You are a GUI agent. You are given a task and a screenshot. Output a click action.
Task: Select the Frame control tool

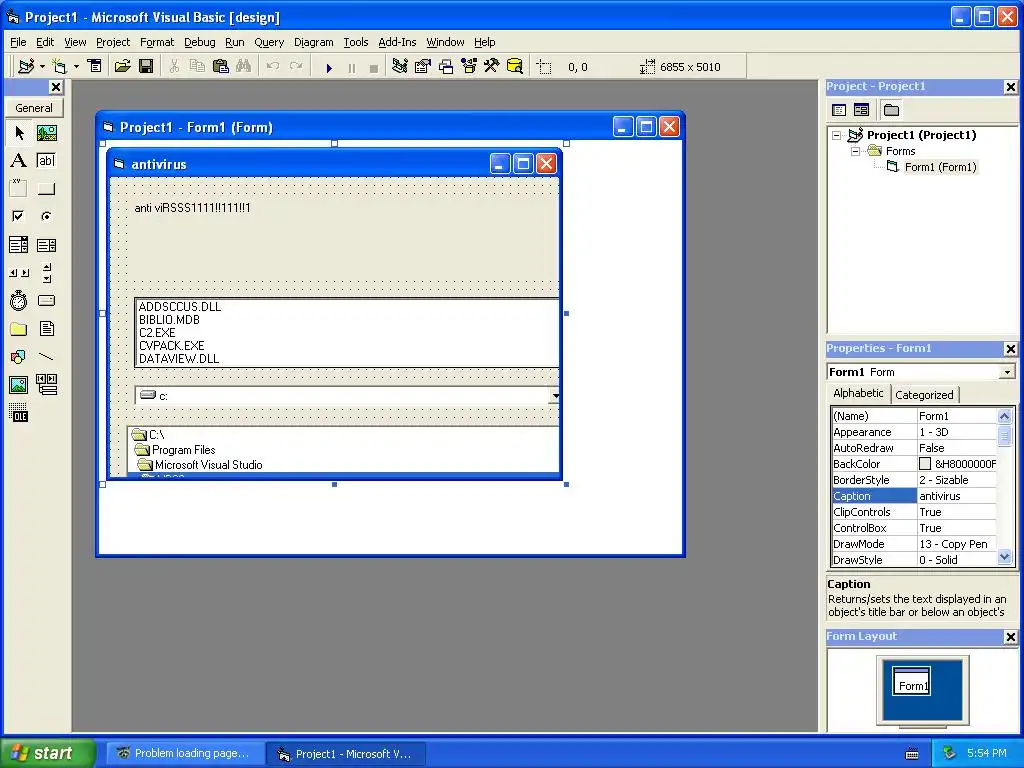point(19,189)
